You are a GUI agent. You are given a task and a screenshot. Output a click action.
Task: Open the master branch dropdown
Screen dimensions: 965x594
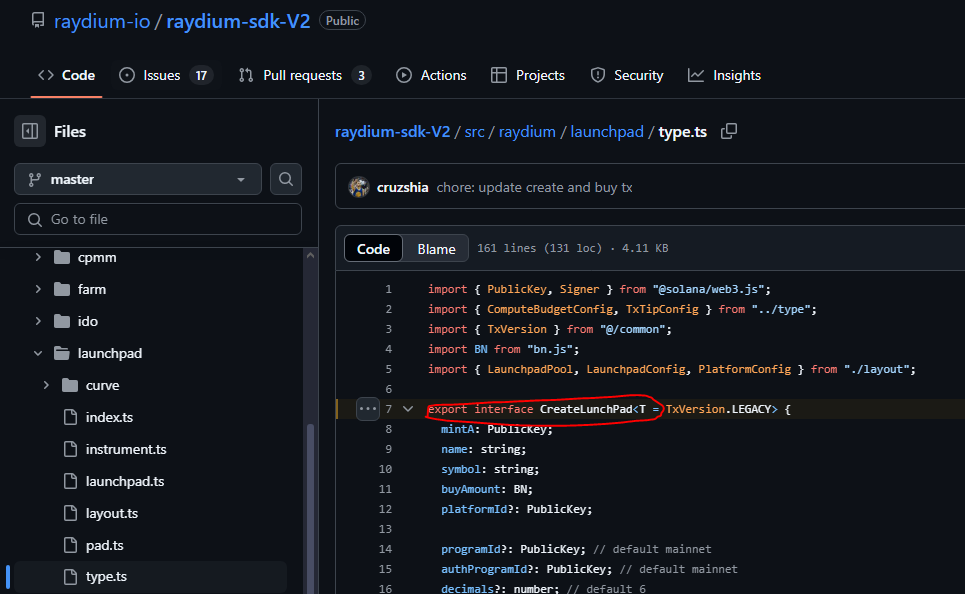(138, 179)
